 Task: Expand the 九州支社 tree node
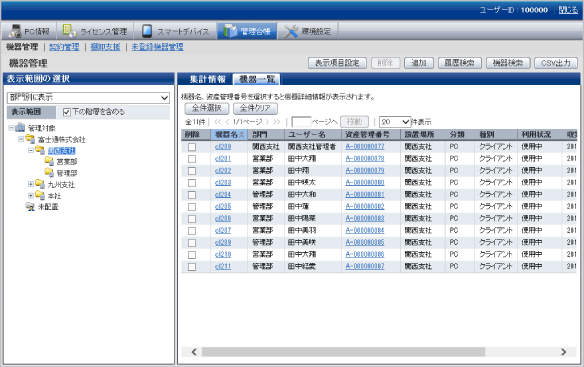point(31,184)
